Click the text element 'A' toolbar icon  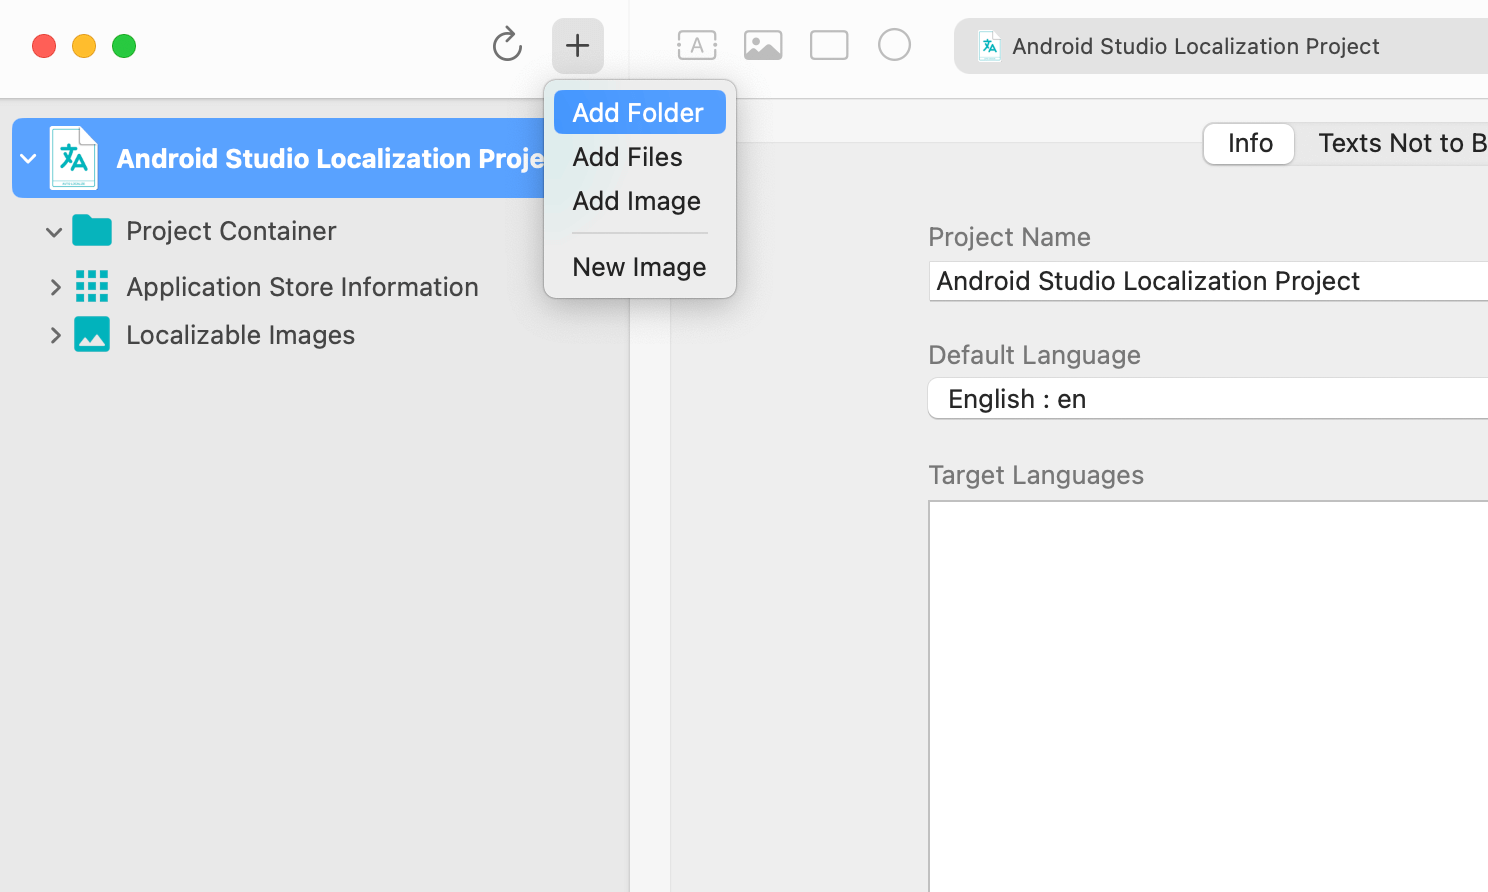[697, 45]
